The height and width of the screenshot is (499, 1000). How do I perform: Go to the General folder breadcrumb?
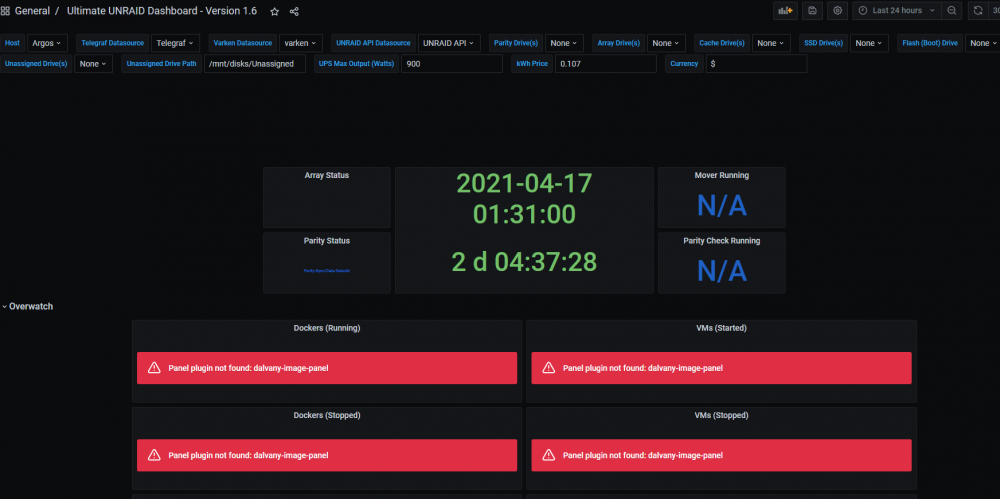pos(32,11)
